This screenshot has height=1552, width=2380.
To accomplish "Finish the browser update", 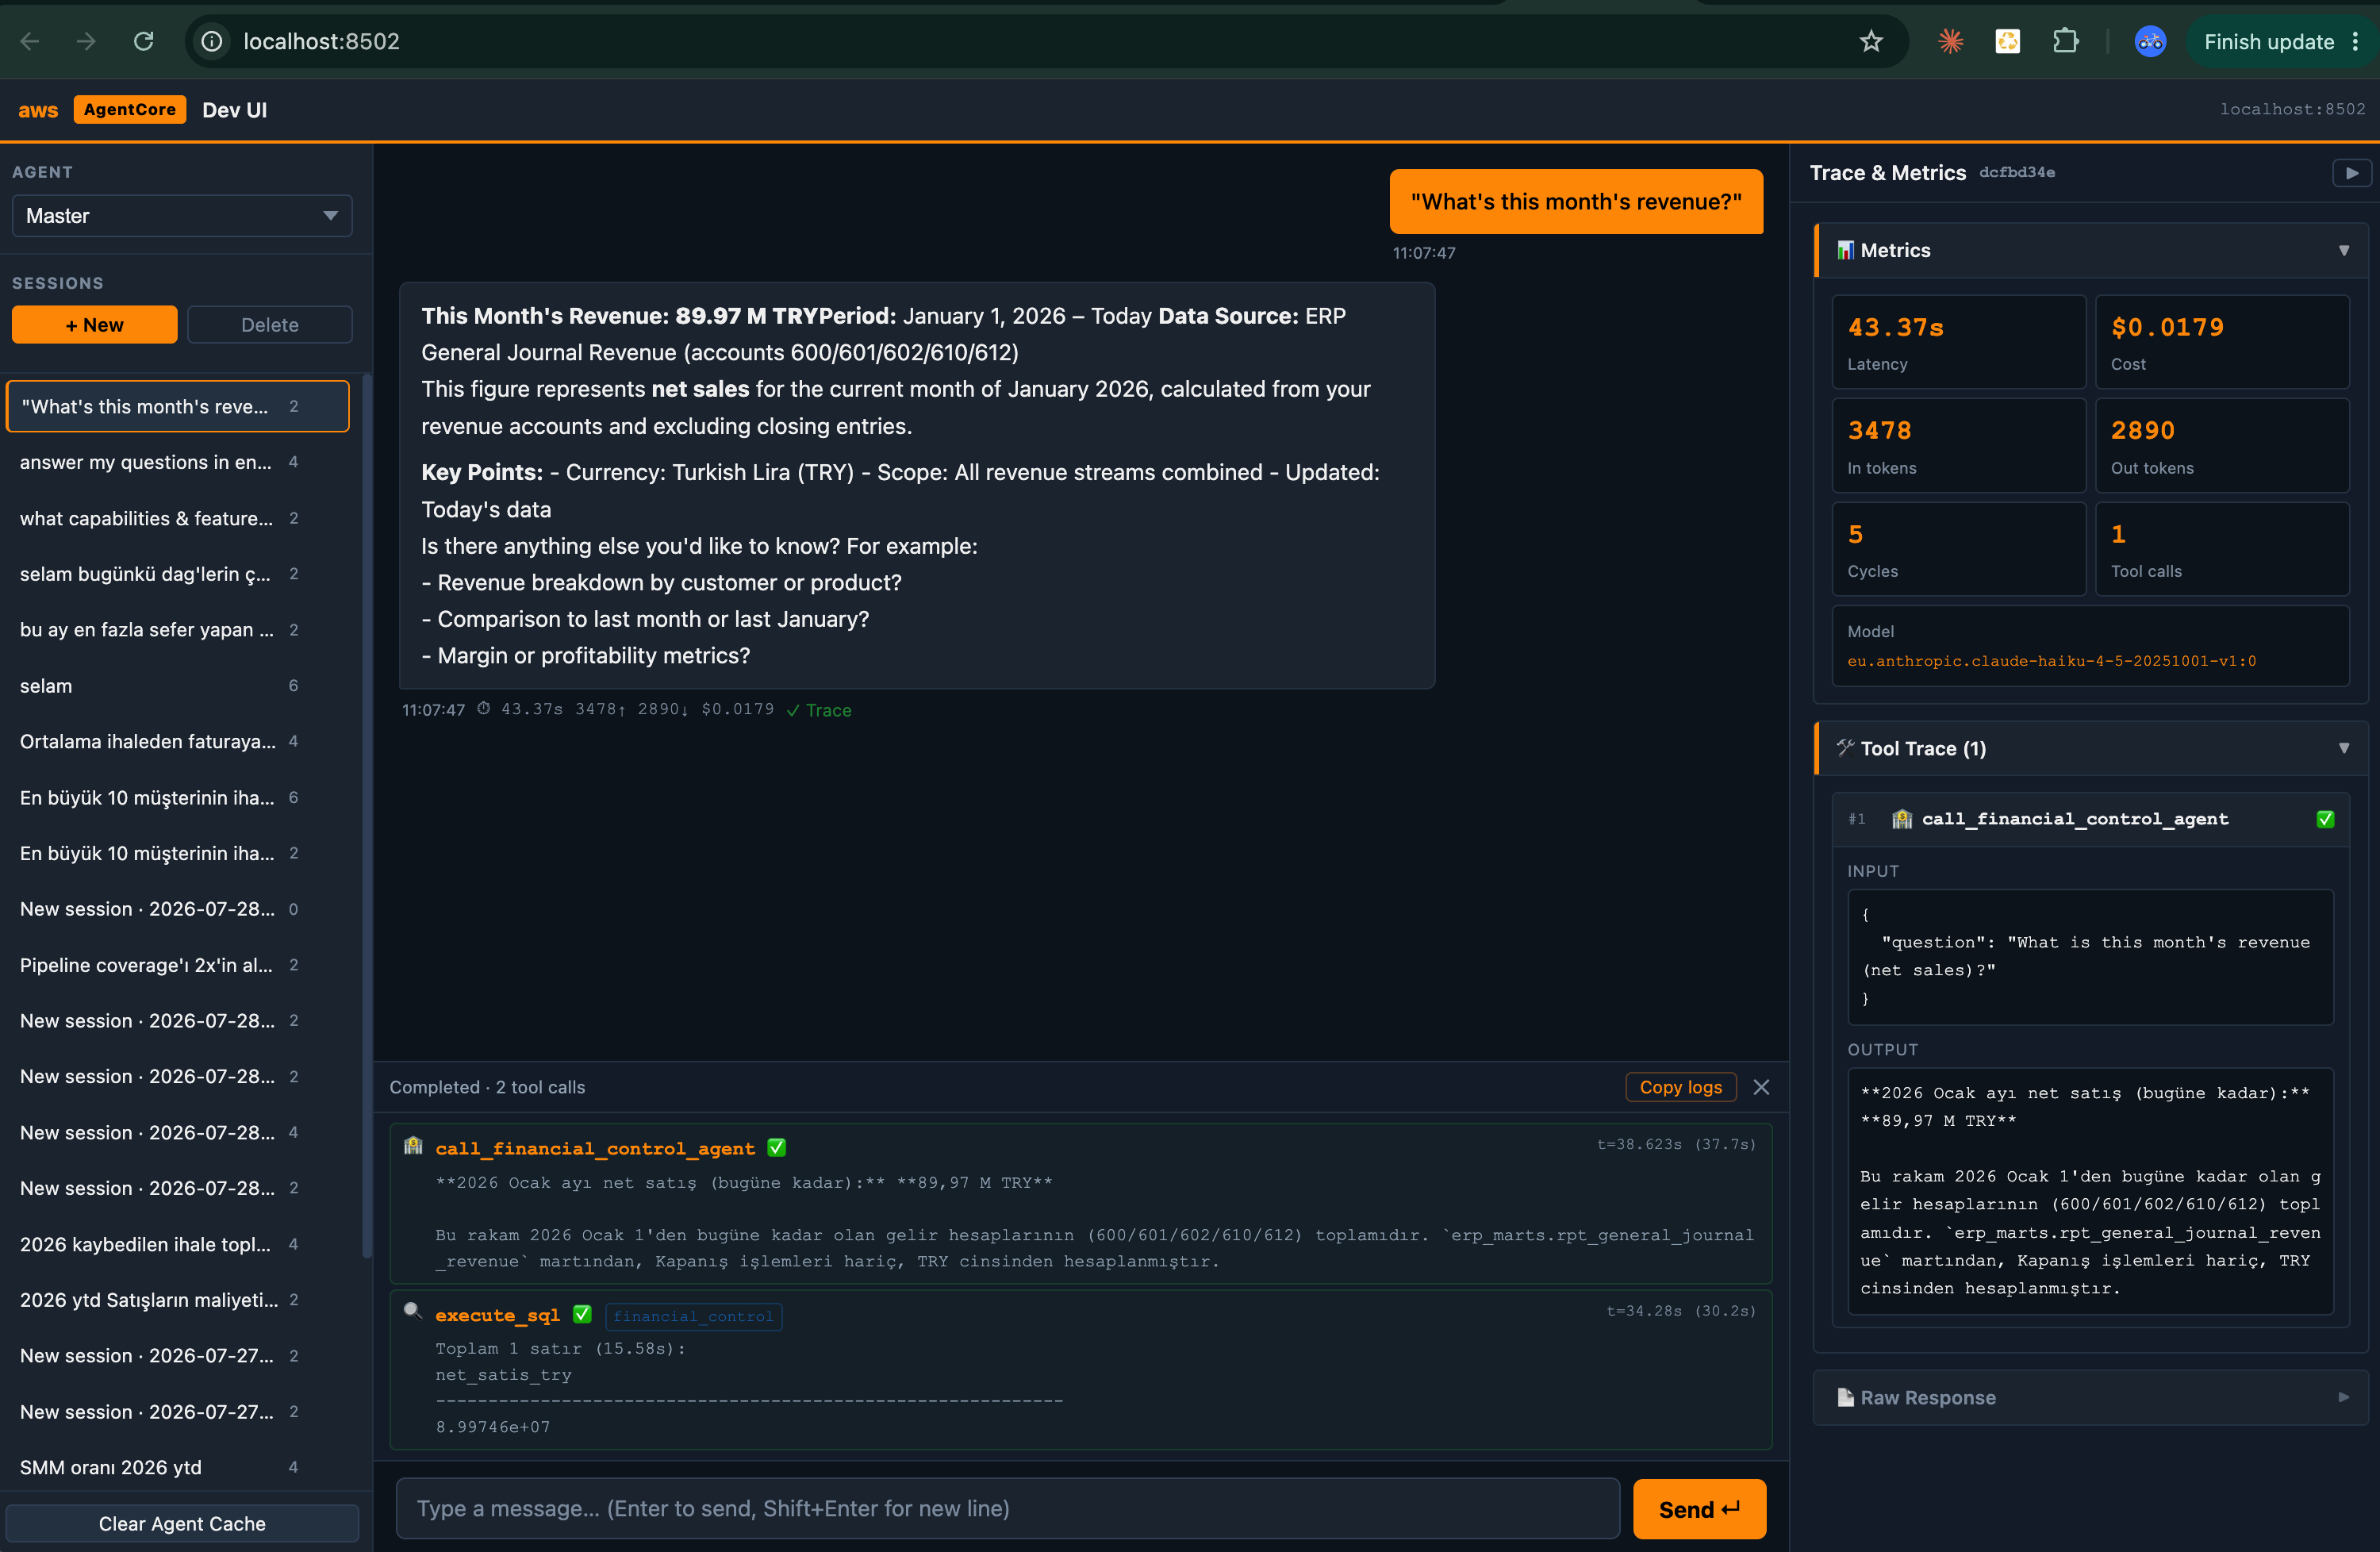I will pyautogui.click(x=2268, y=41).
